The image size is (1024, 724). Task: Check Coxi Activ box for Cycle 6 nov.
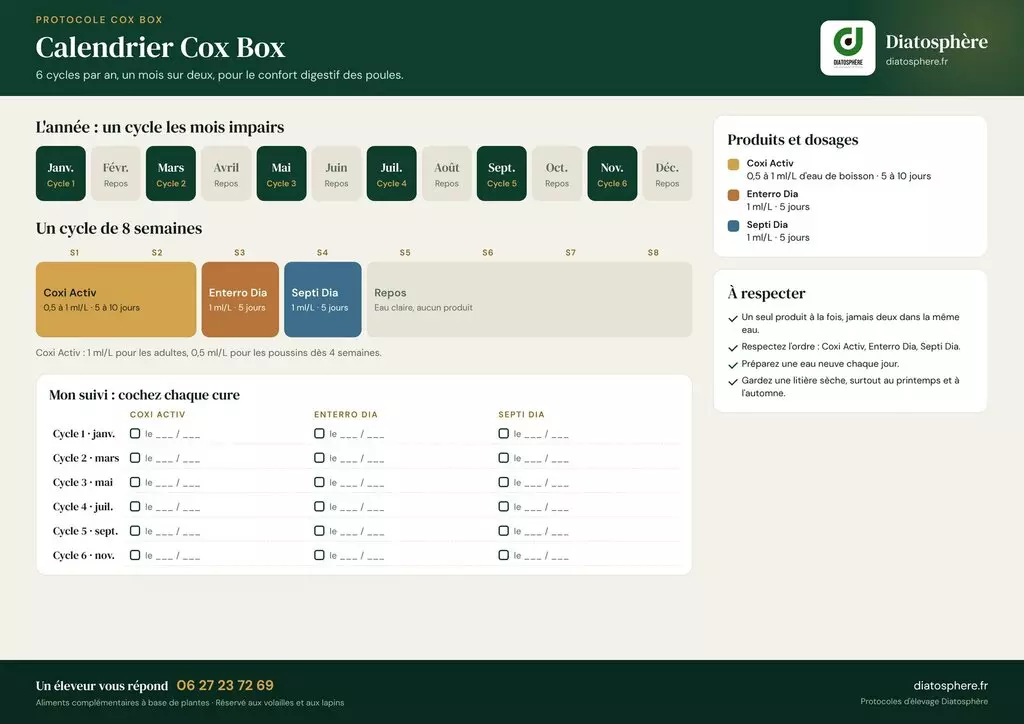coord(135,555)
